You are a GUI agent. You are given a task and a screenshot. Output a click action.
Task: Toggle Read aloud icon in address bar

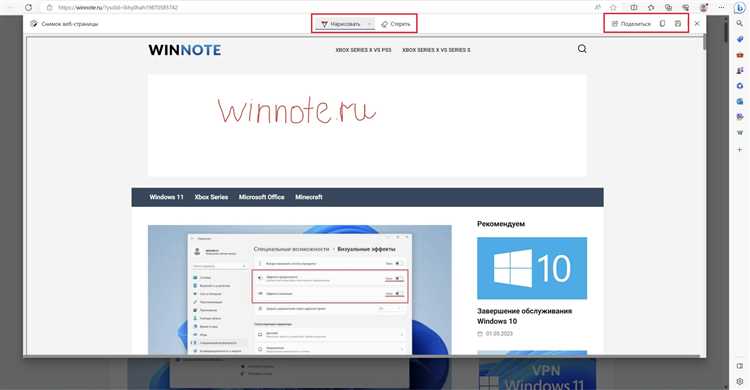[x=598, y=8]
